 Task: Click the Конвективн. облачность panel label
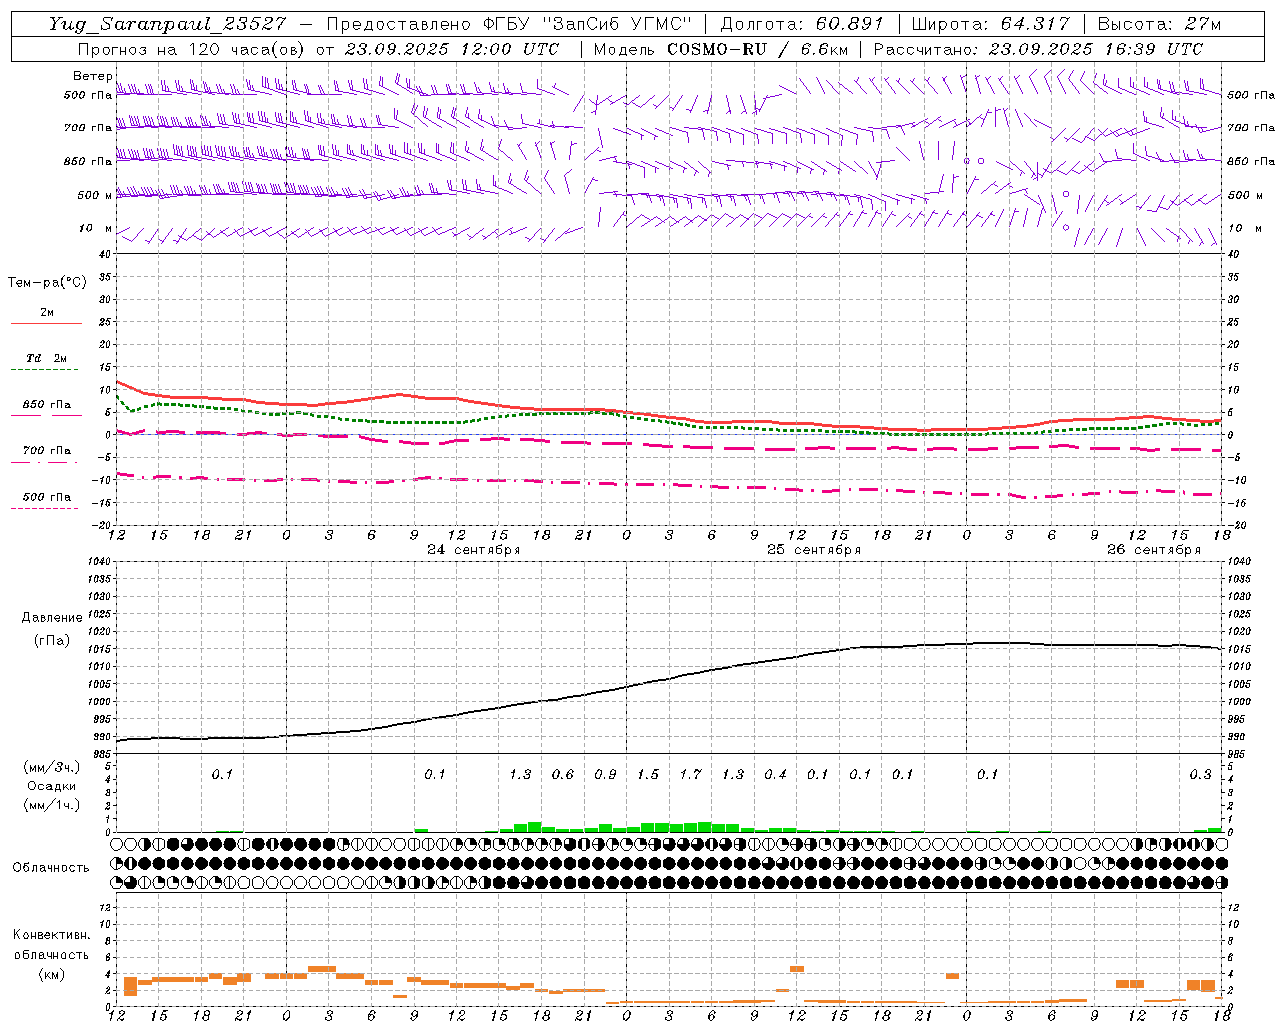click(52, 945)
